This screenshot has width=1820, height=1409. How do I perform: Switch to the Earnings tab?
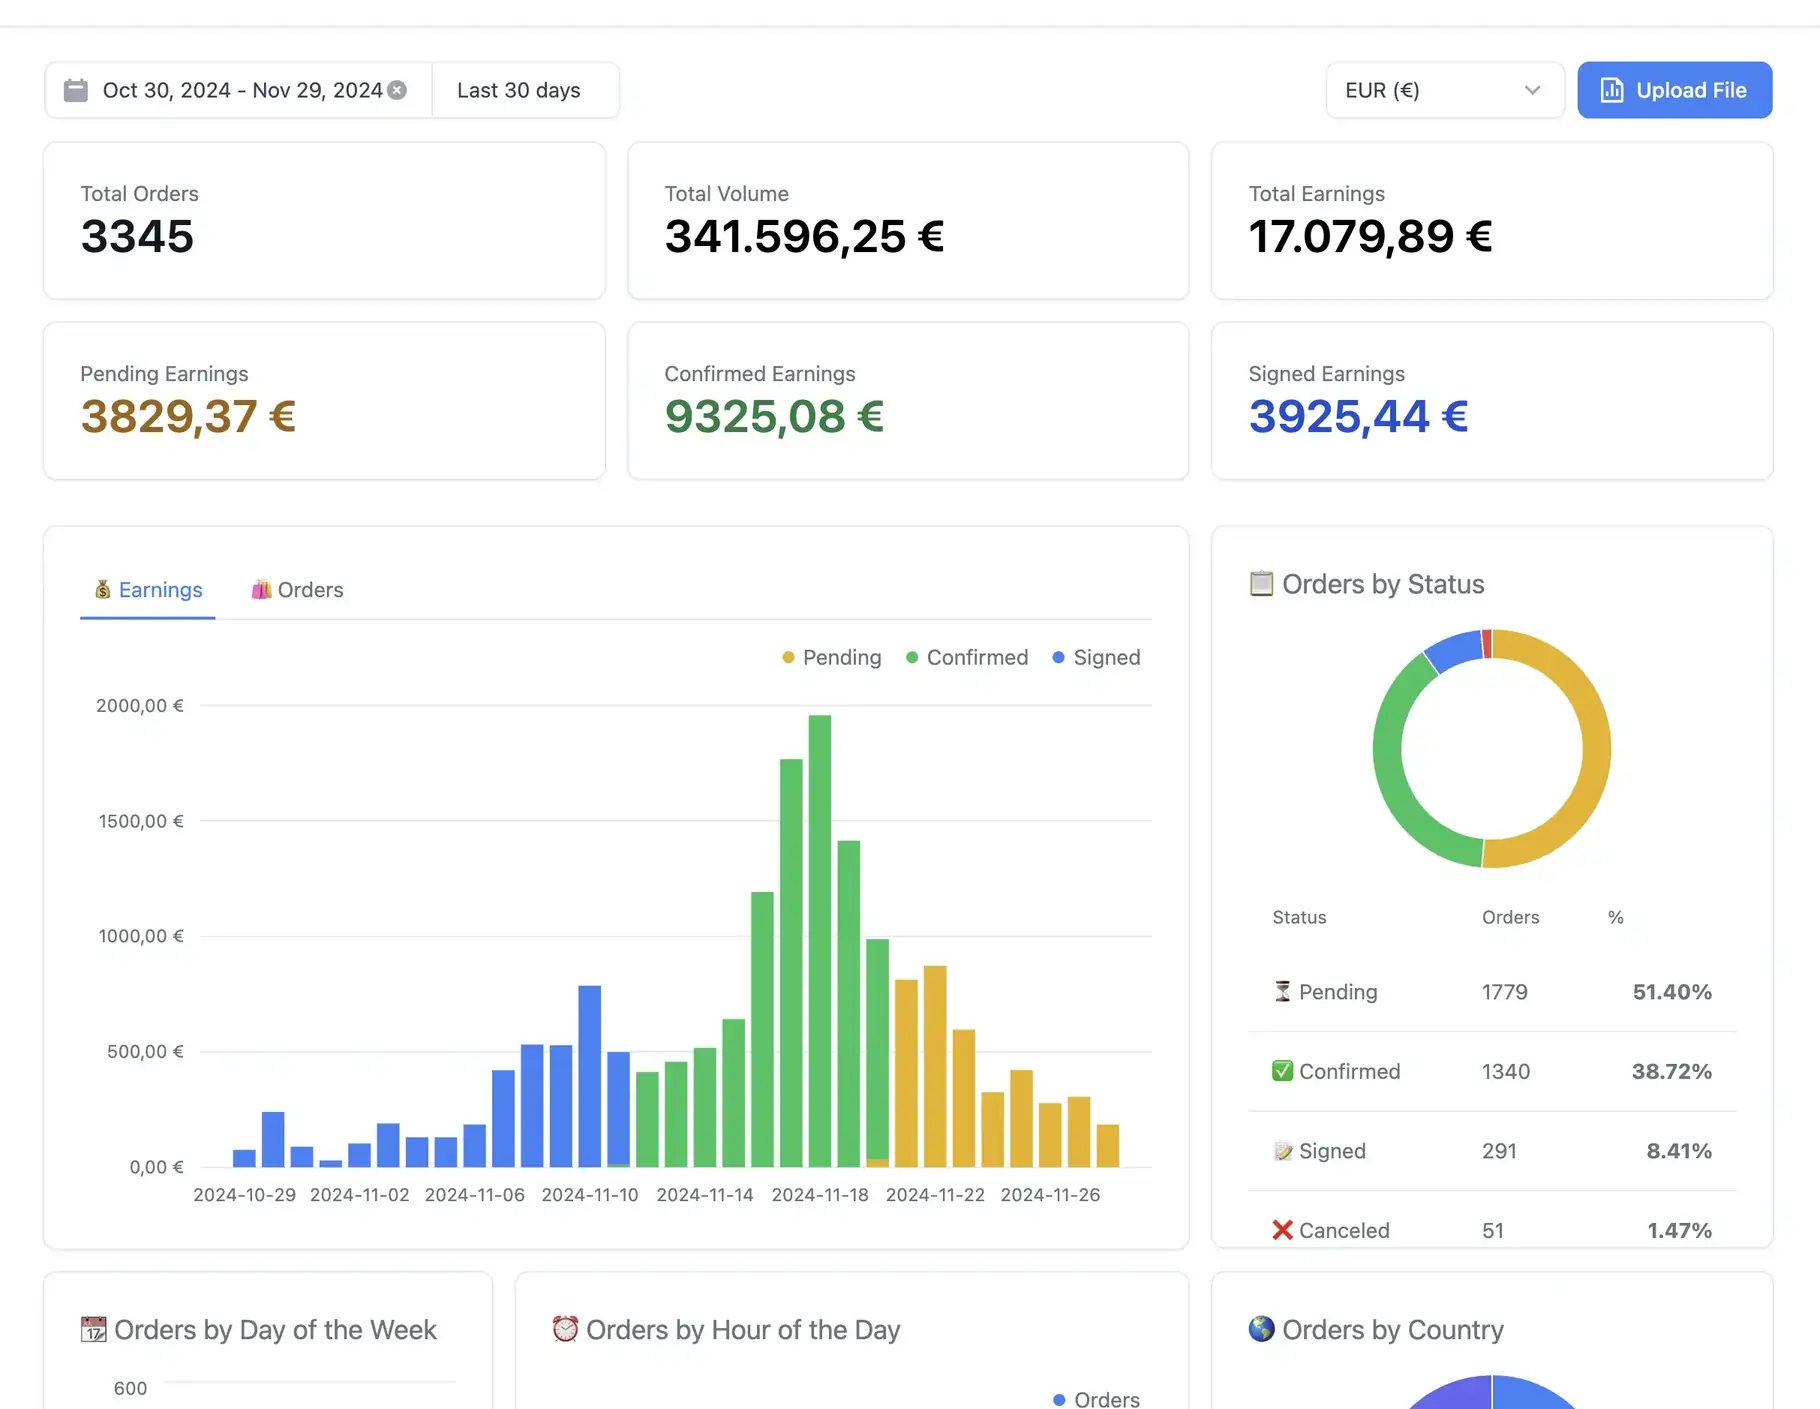click(x=148, y=590)
